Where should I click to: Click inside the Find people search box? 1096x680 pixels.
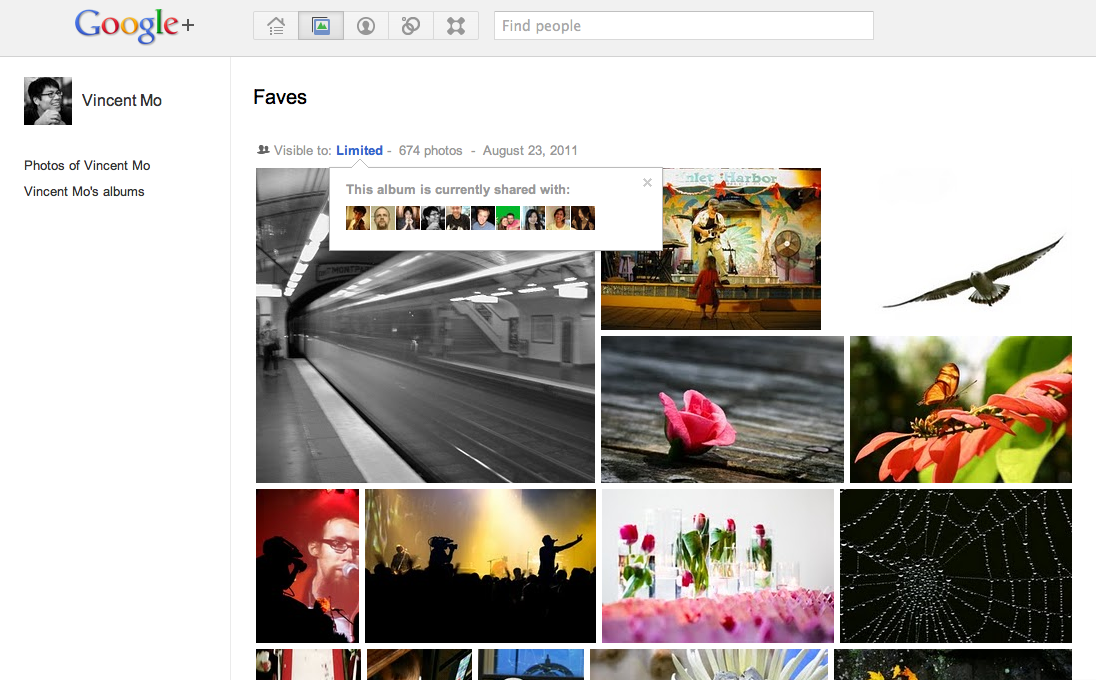683,25
